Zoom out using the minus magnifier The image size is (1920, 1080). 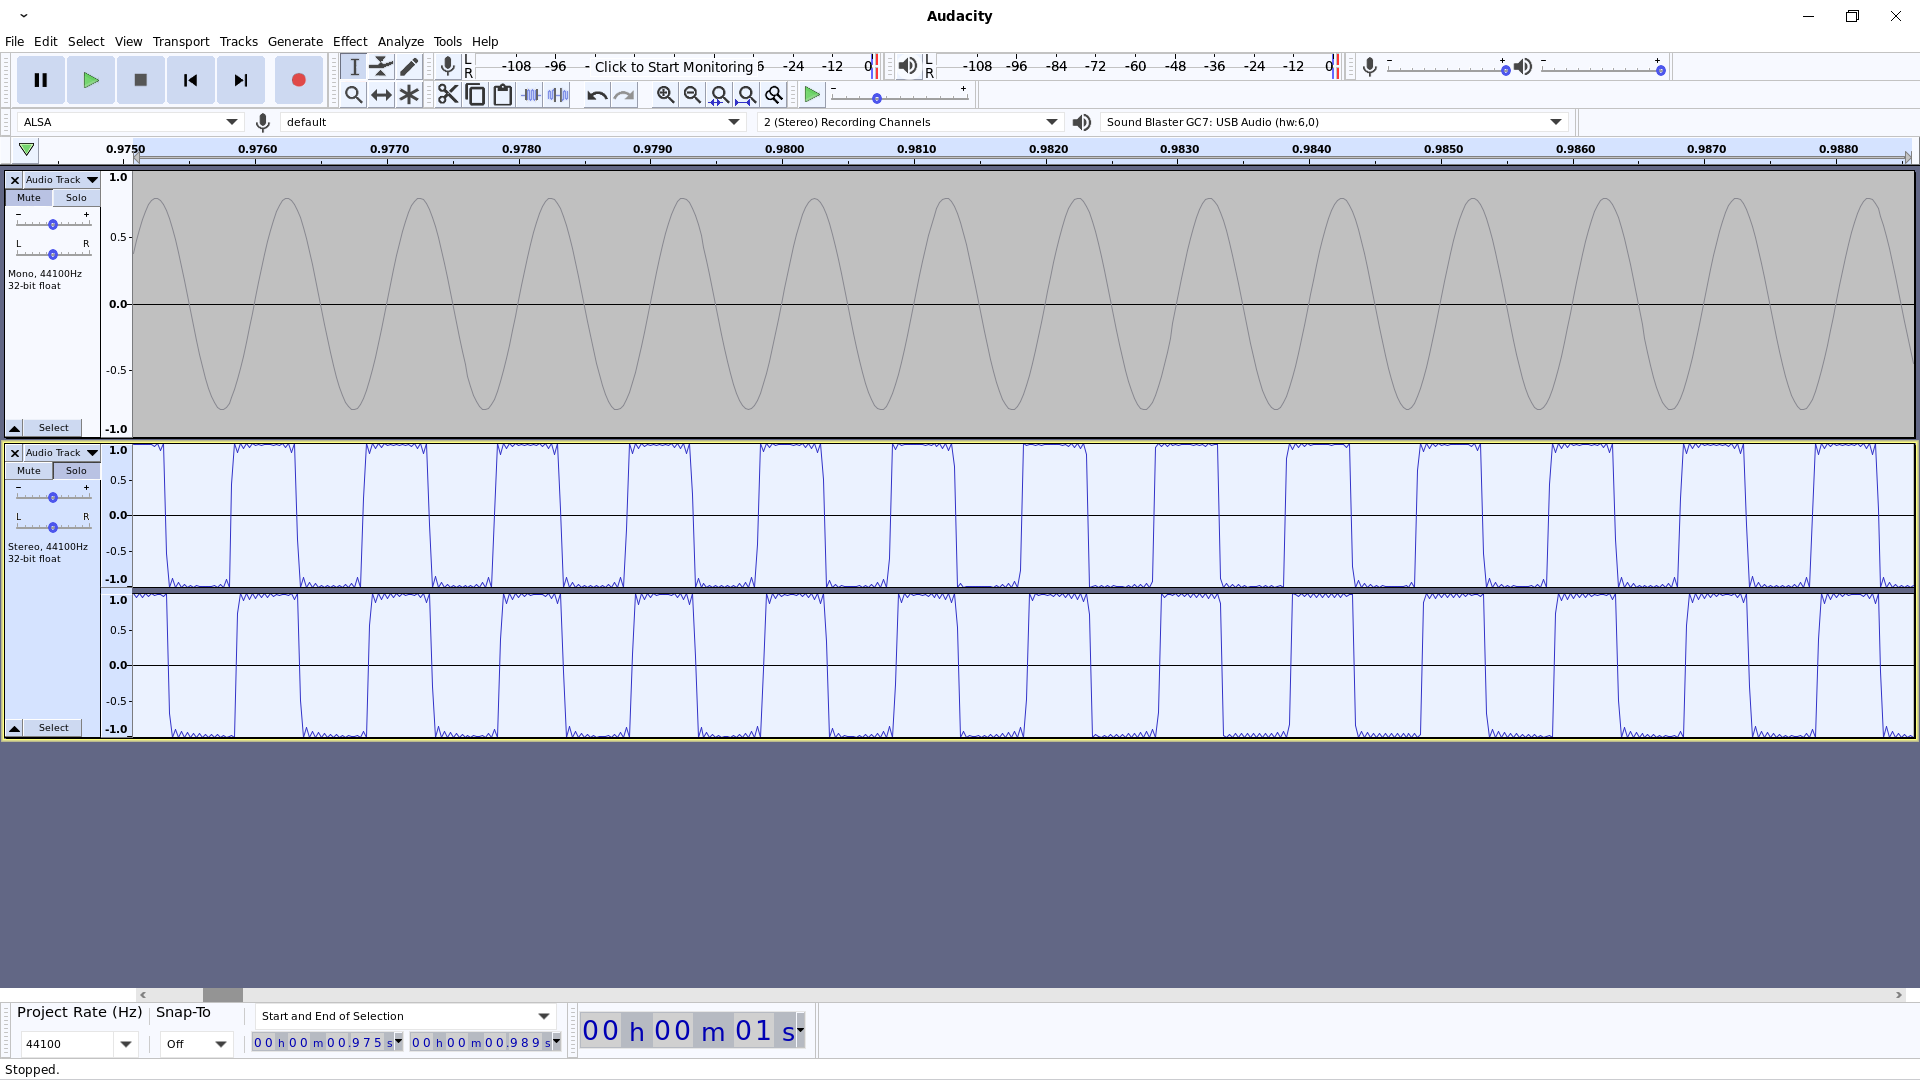[692, 95]
